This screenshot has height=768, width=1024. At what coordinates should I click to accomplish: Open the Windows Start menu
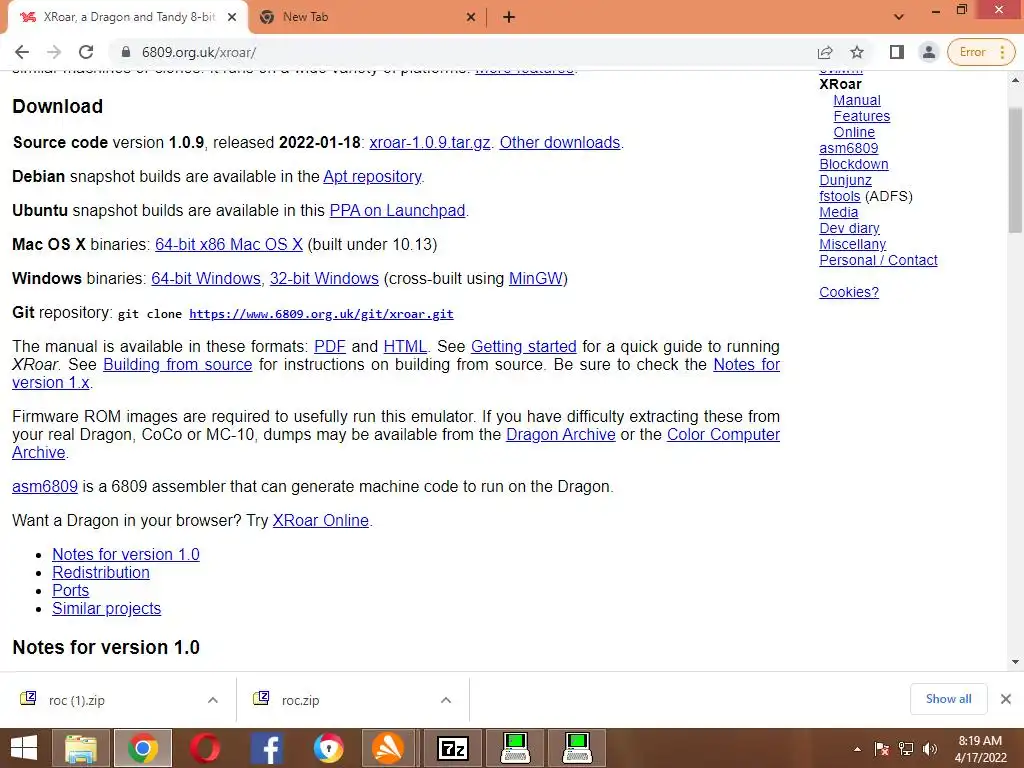tap(24, 748)
